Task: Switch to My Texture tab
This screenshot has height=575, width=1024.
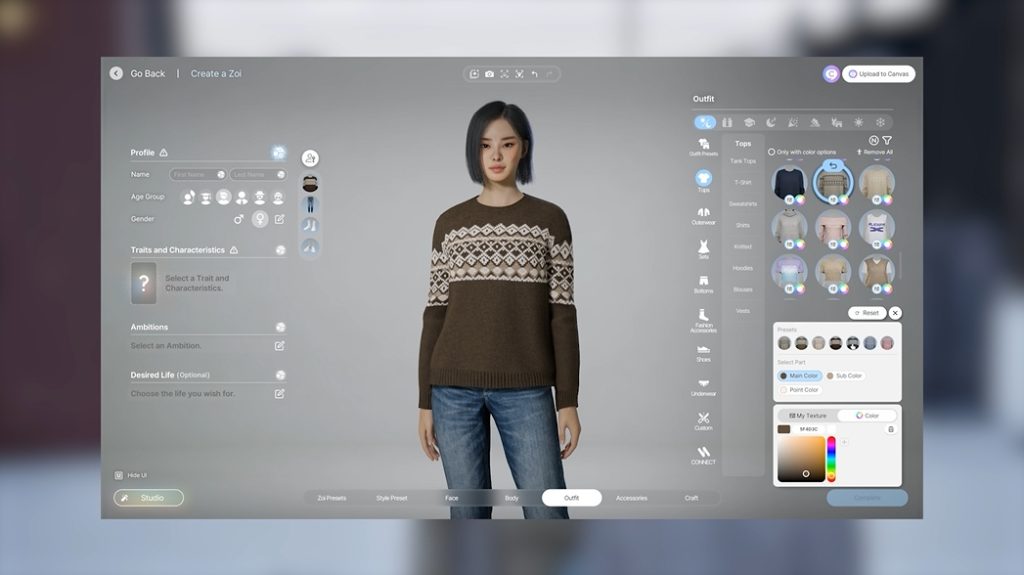Action: [808, 415]
